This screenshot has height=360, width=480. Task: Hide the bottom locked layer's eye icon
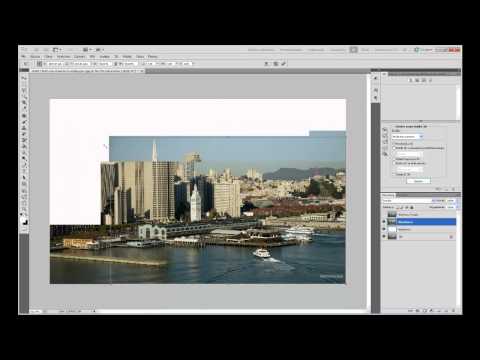coord(384,236)
